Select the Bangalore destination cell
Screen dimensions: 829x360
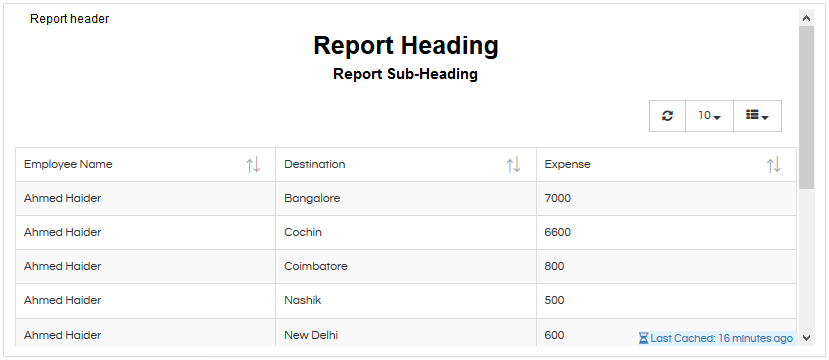tap(406, 199)
